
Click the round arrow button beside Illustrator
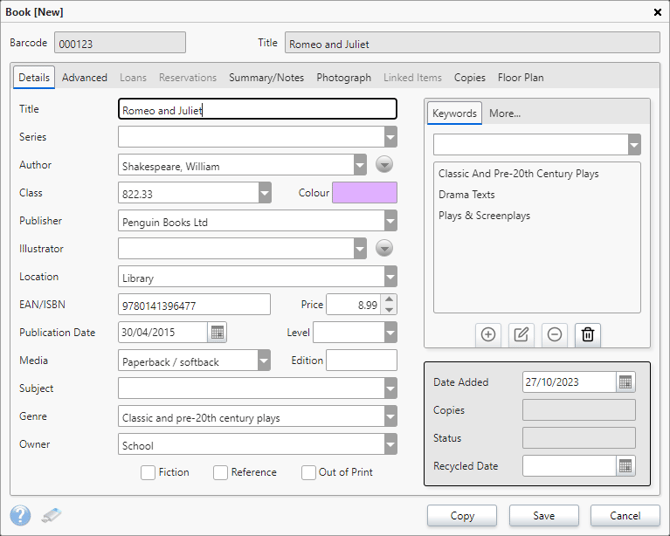(384, 248)
